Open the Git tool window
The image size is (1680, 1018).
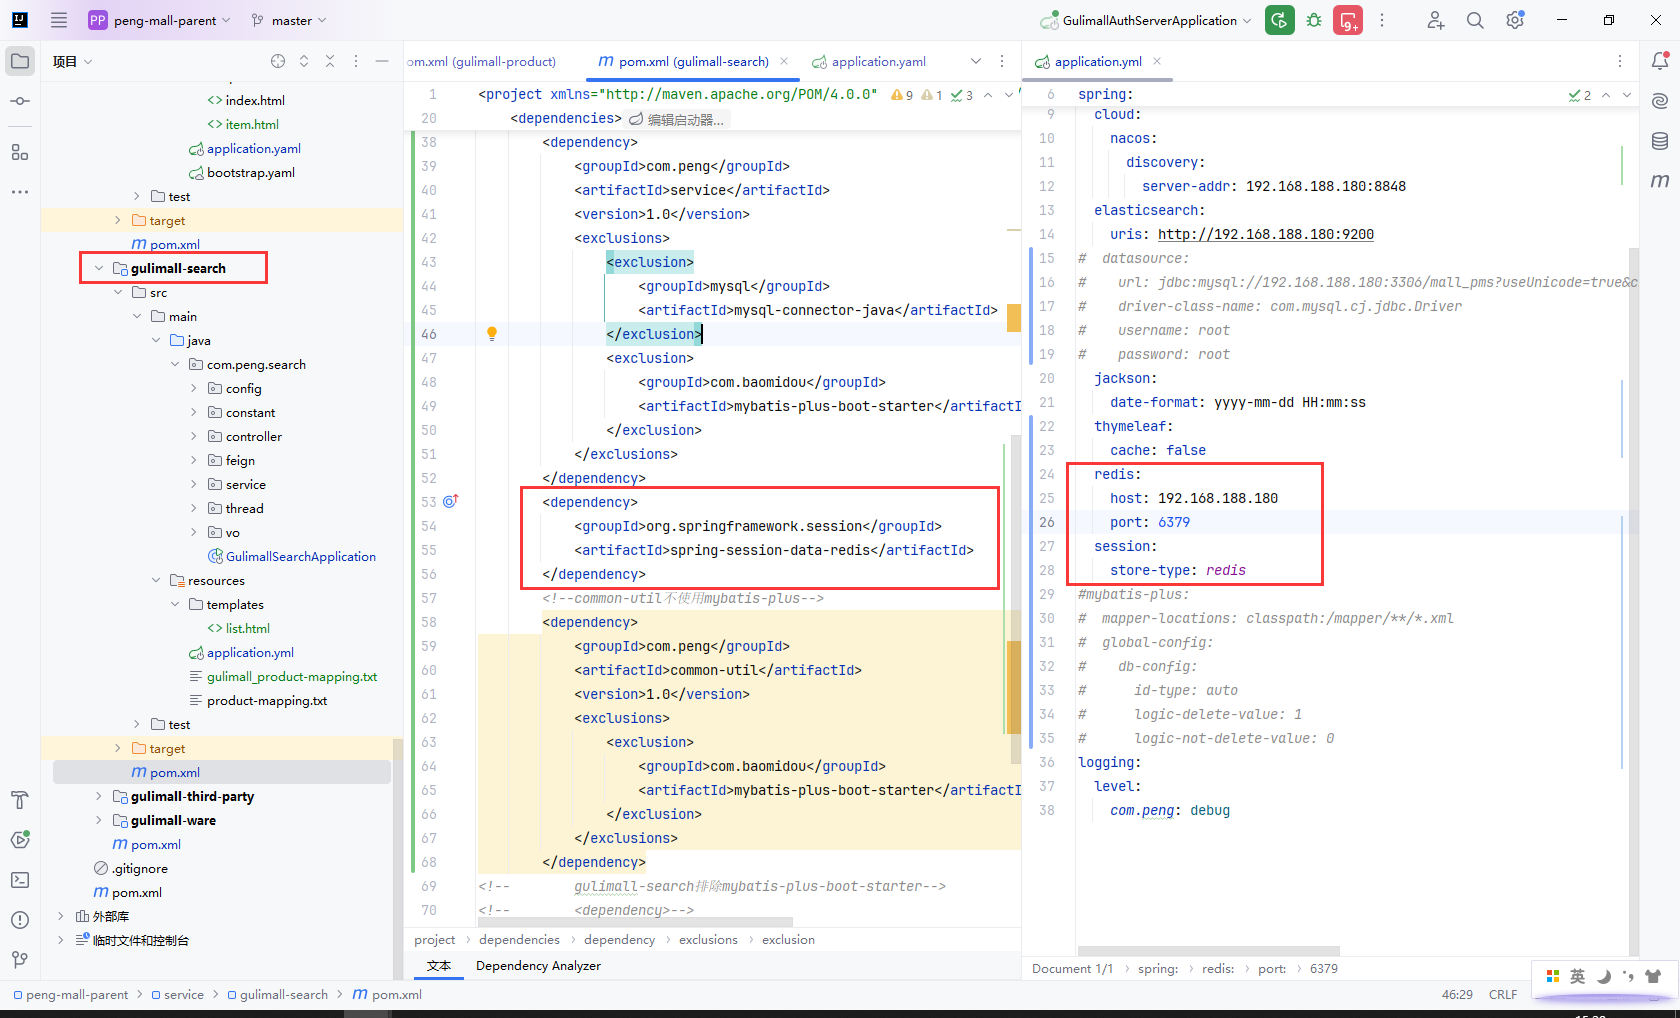pos(20,960)
